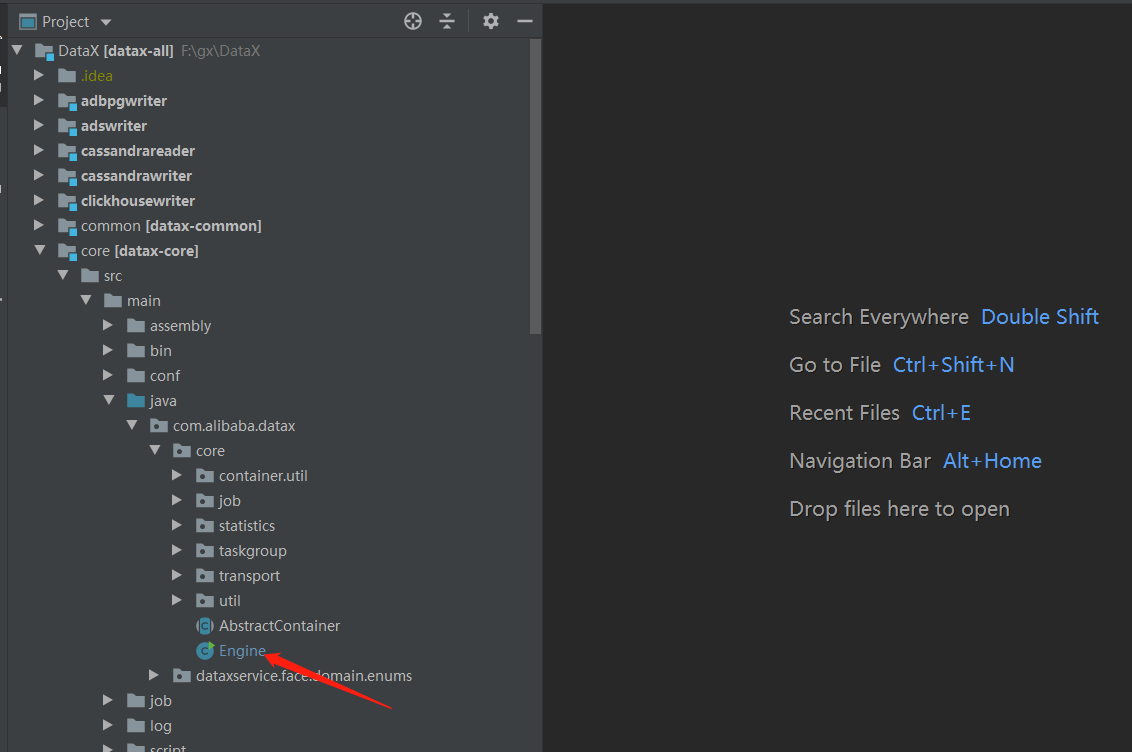The image size is (1132, 752).
Task: Click the adswriter module icon
Action: (x=67, y=126)
